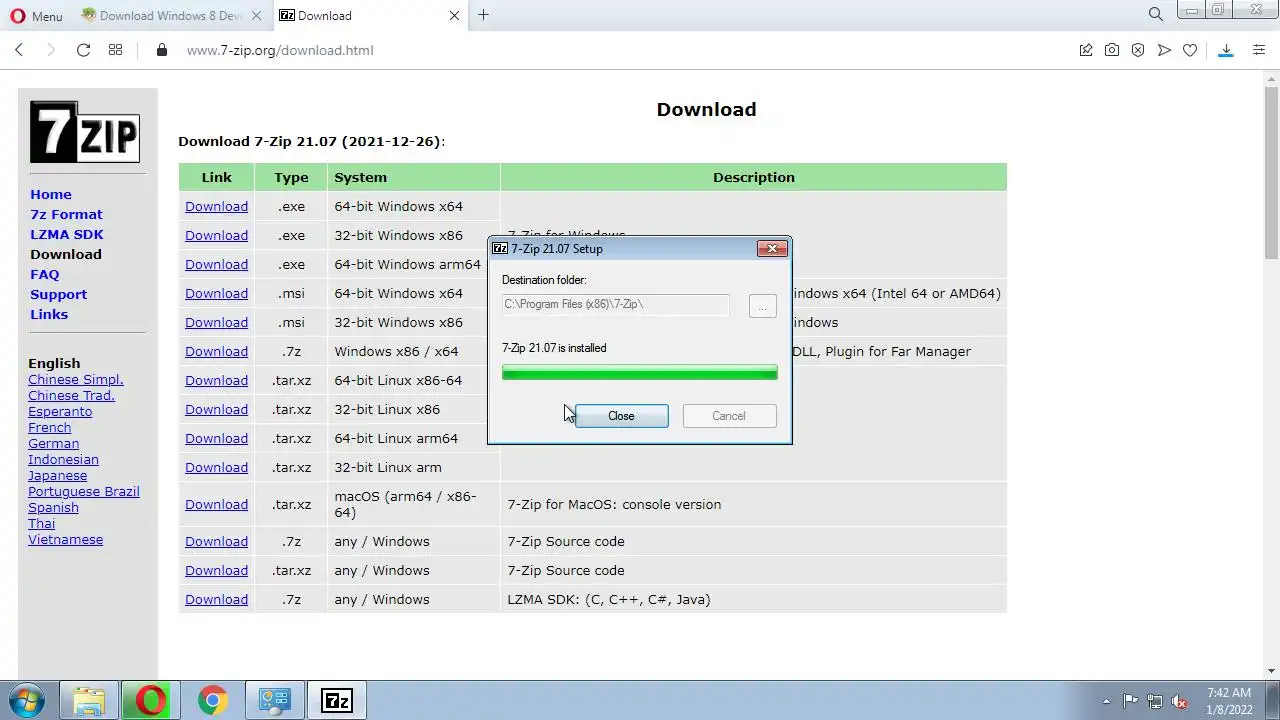
Task: Open the Support sidebar link
Action: click(x=58, y=294)
